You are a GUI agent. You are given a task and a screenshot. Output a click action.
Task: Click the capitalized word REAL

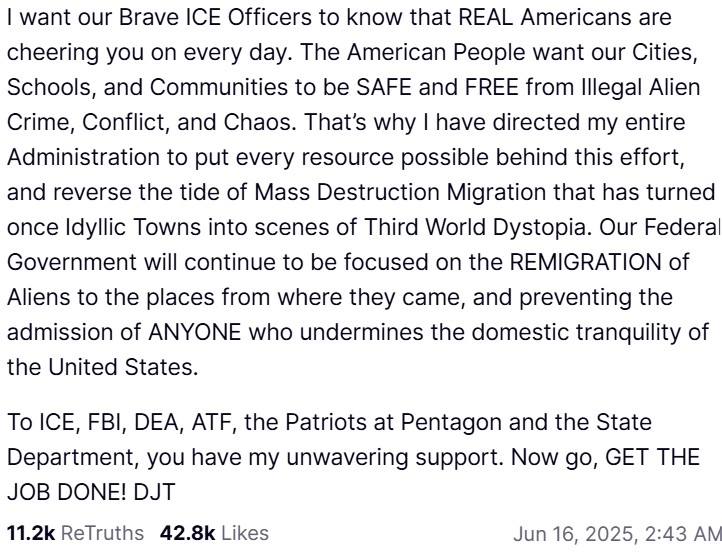click(486, 17)
